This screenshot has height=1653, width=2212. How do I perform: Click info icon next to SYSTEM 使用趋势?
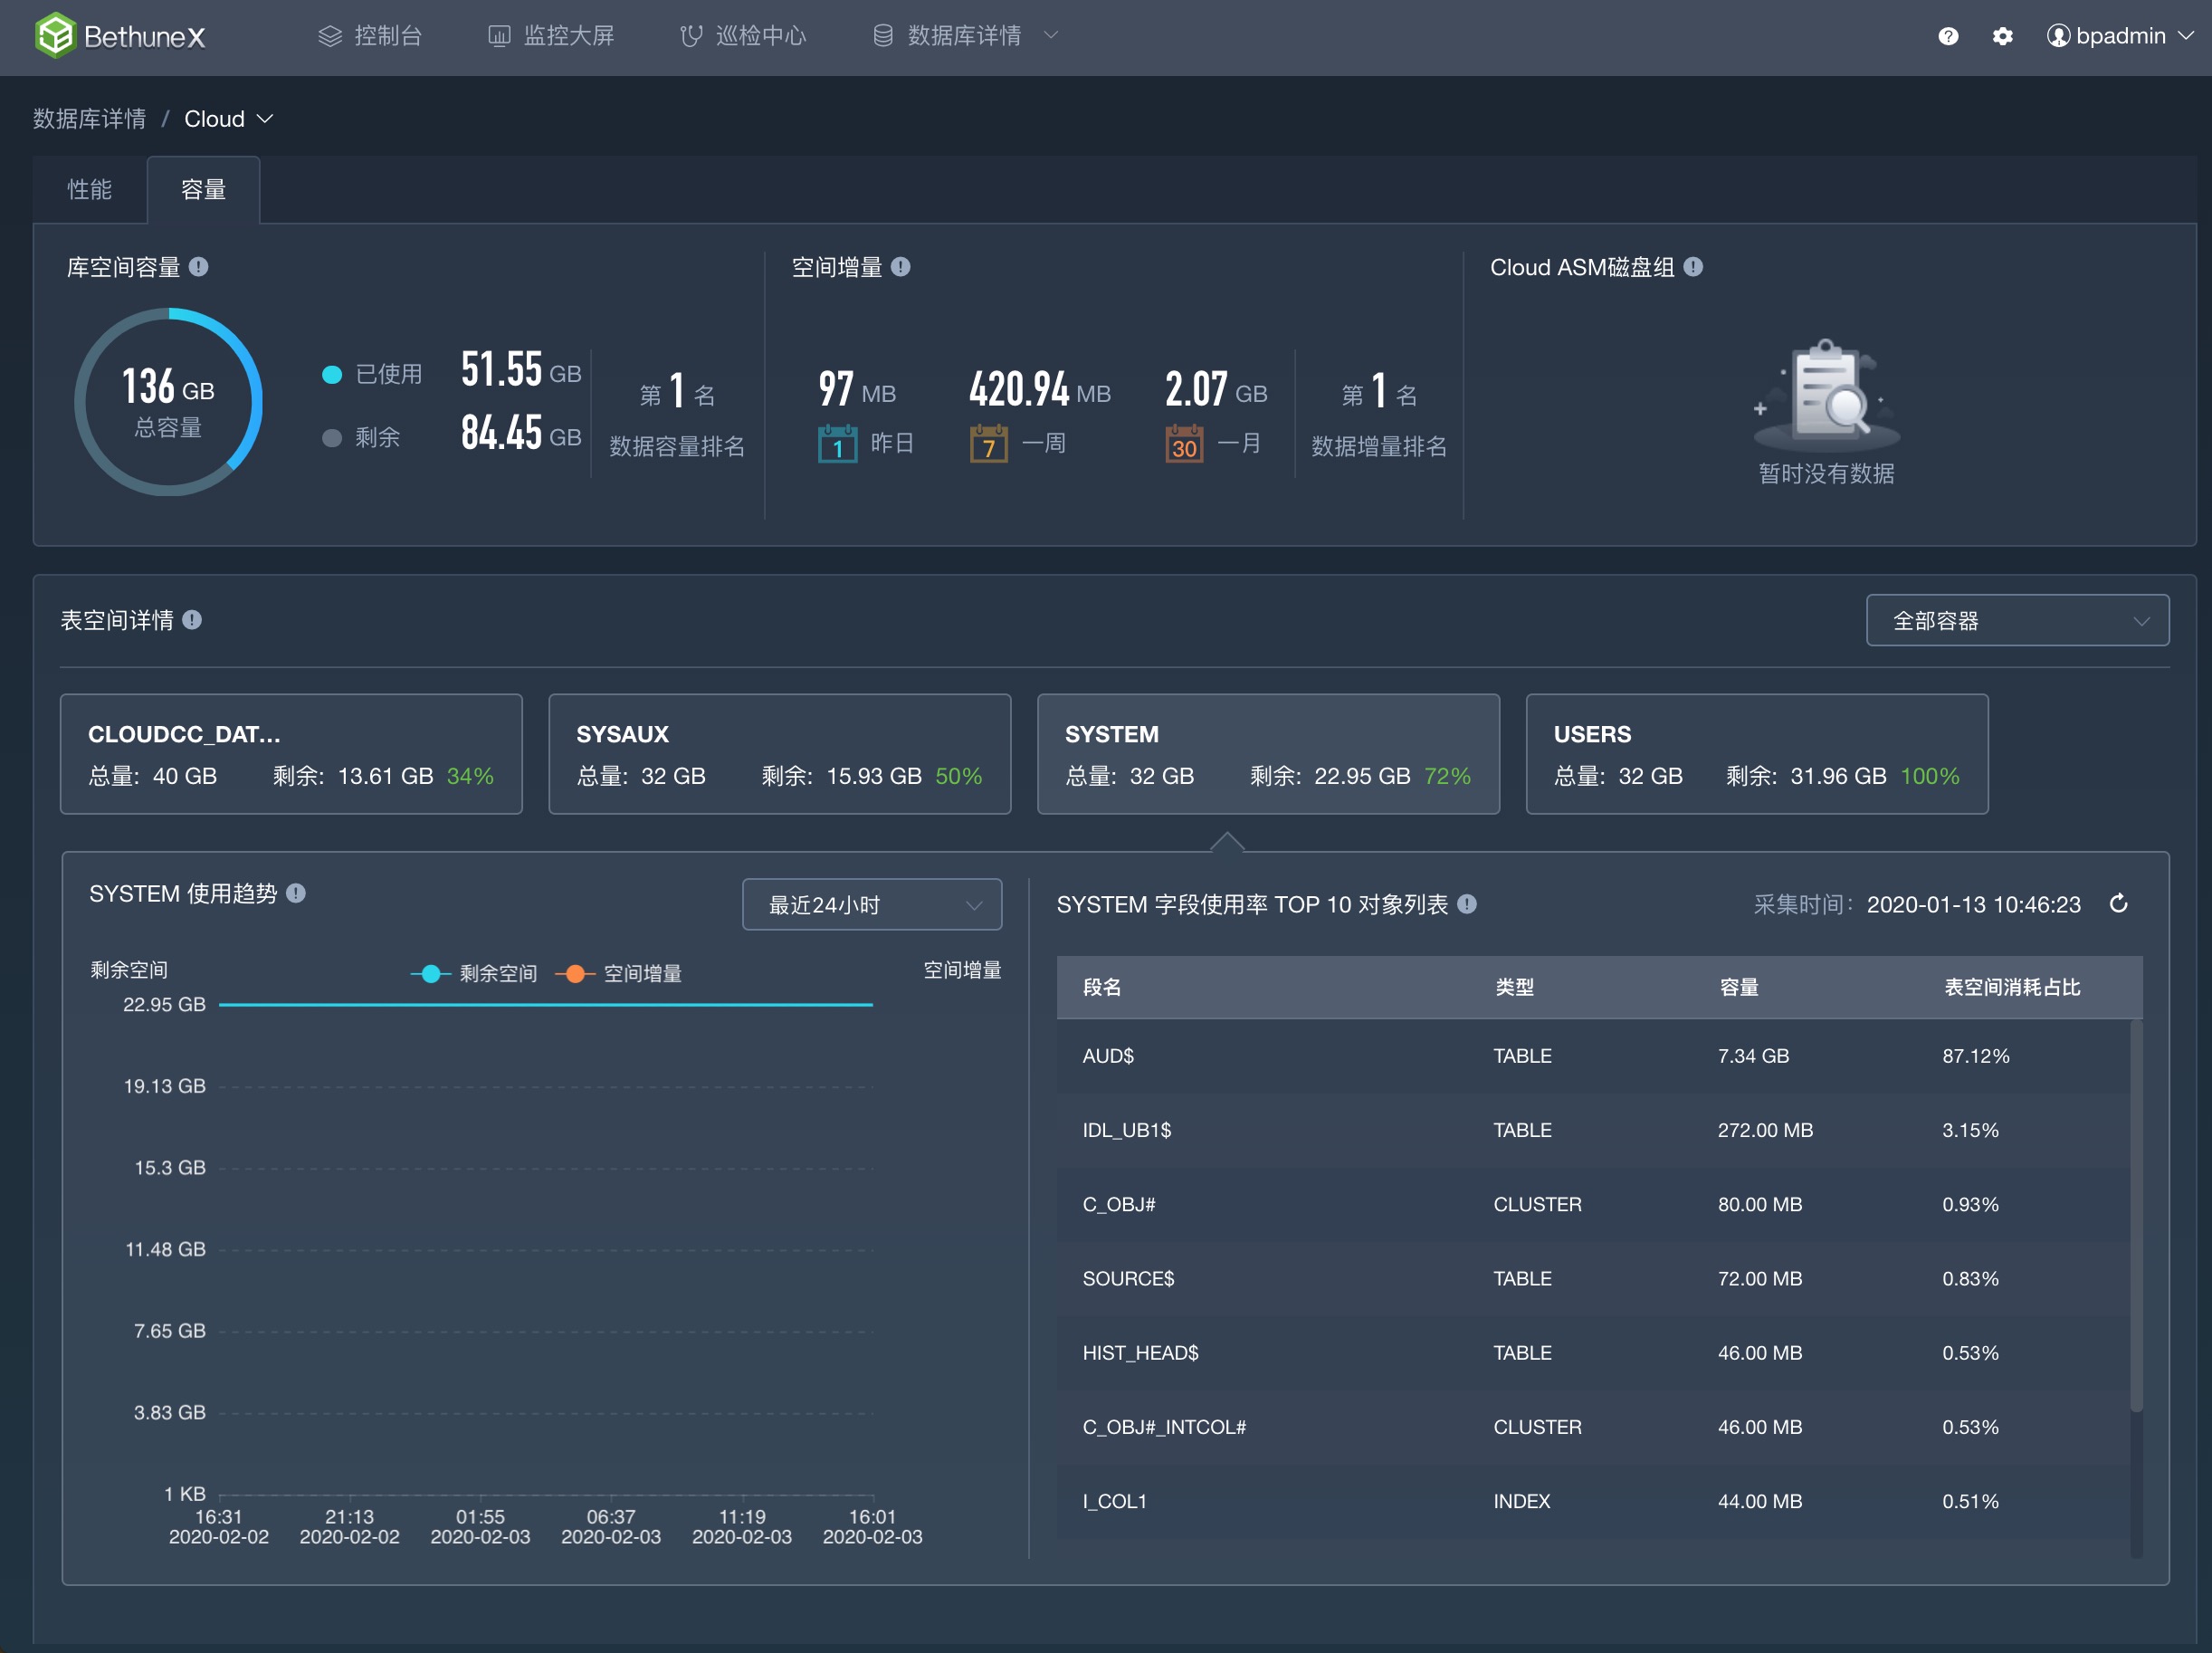[x=296, y=893]
